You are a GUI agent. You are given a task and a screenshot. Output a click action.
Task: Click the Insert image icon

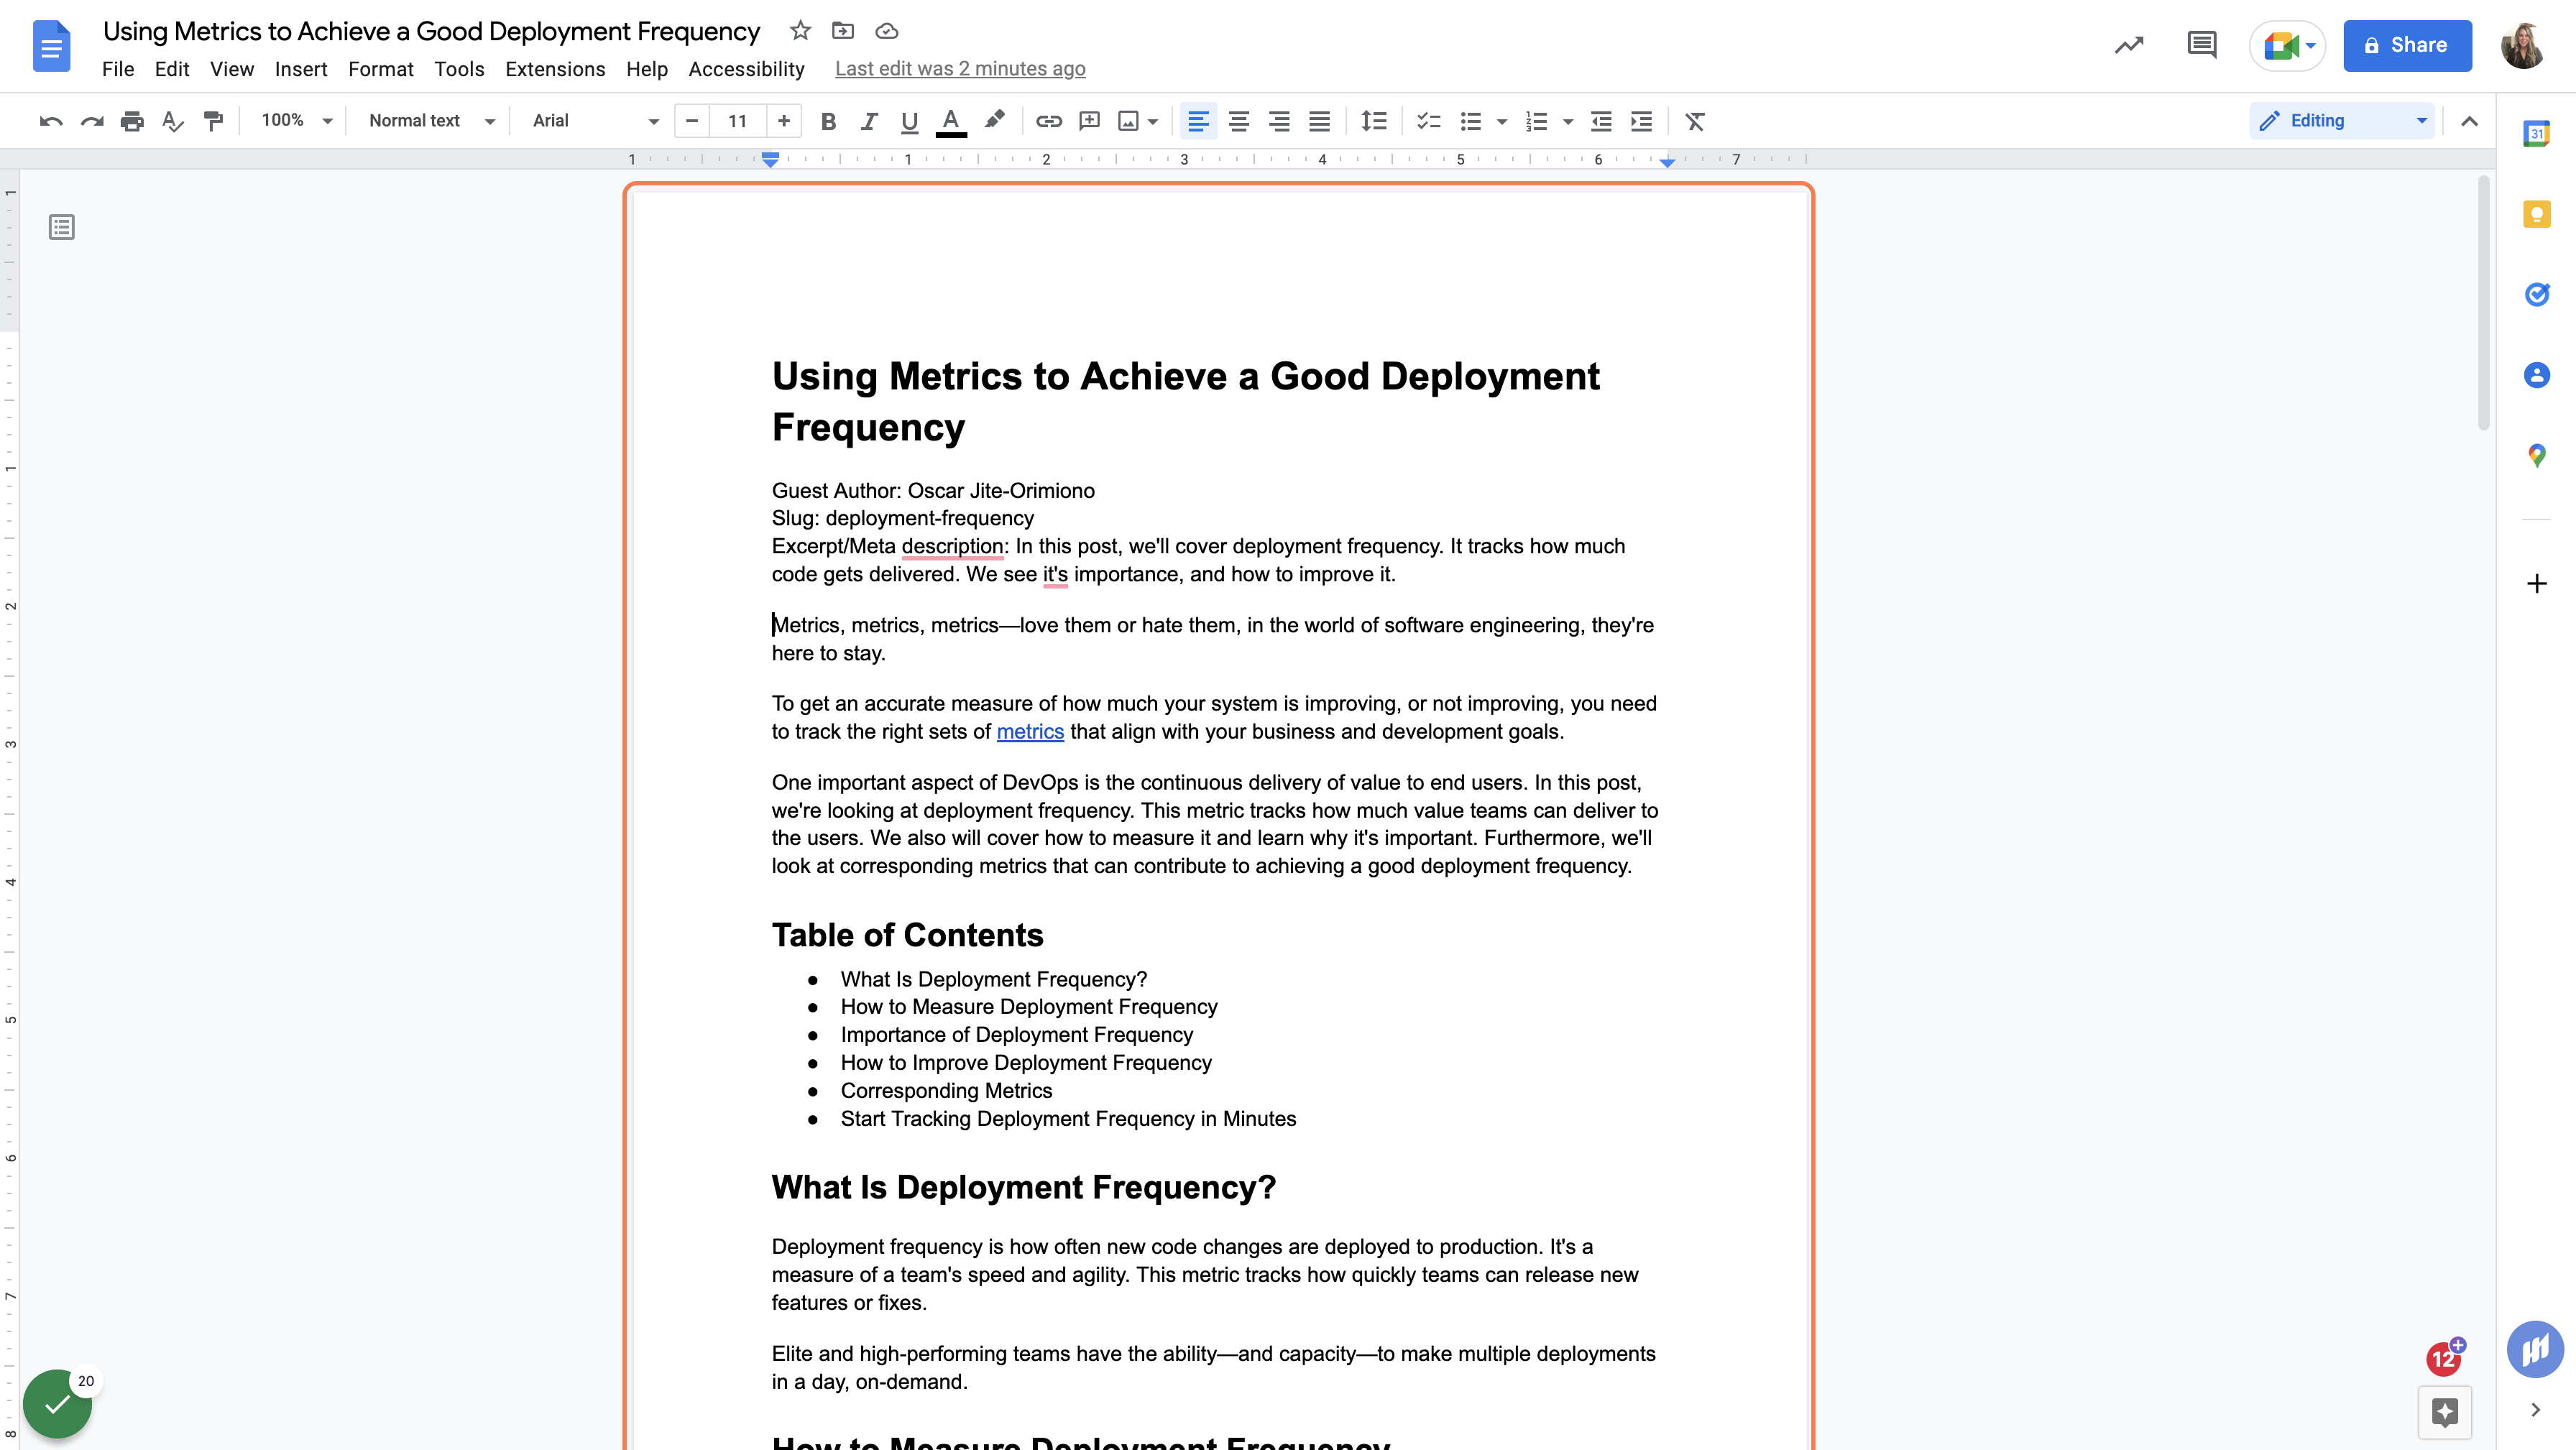pyautogui.click(x=1128, y=121)
